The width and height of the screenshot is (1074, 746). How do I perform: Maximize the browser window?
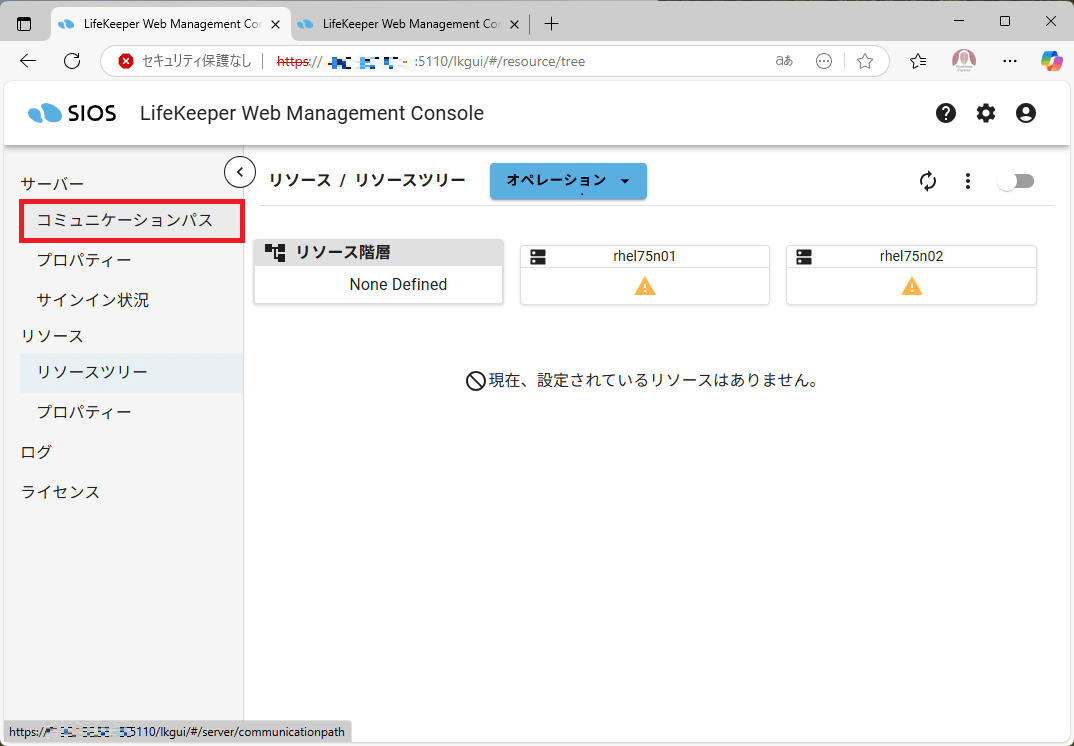[1005, 21]
